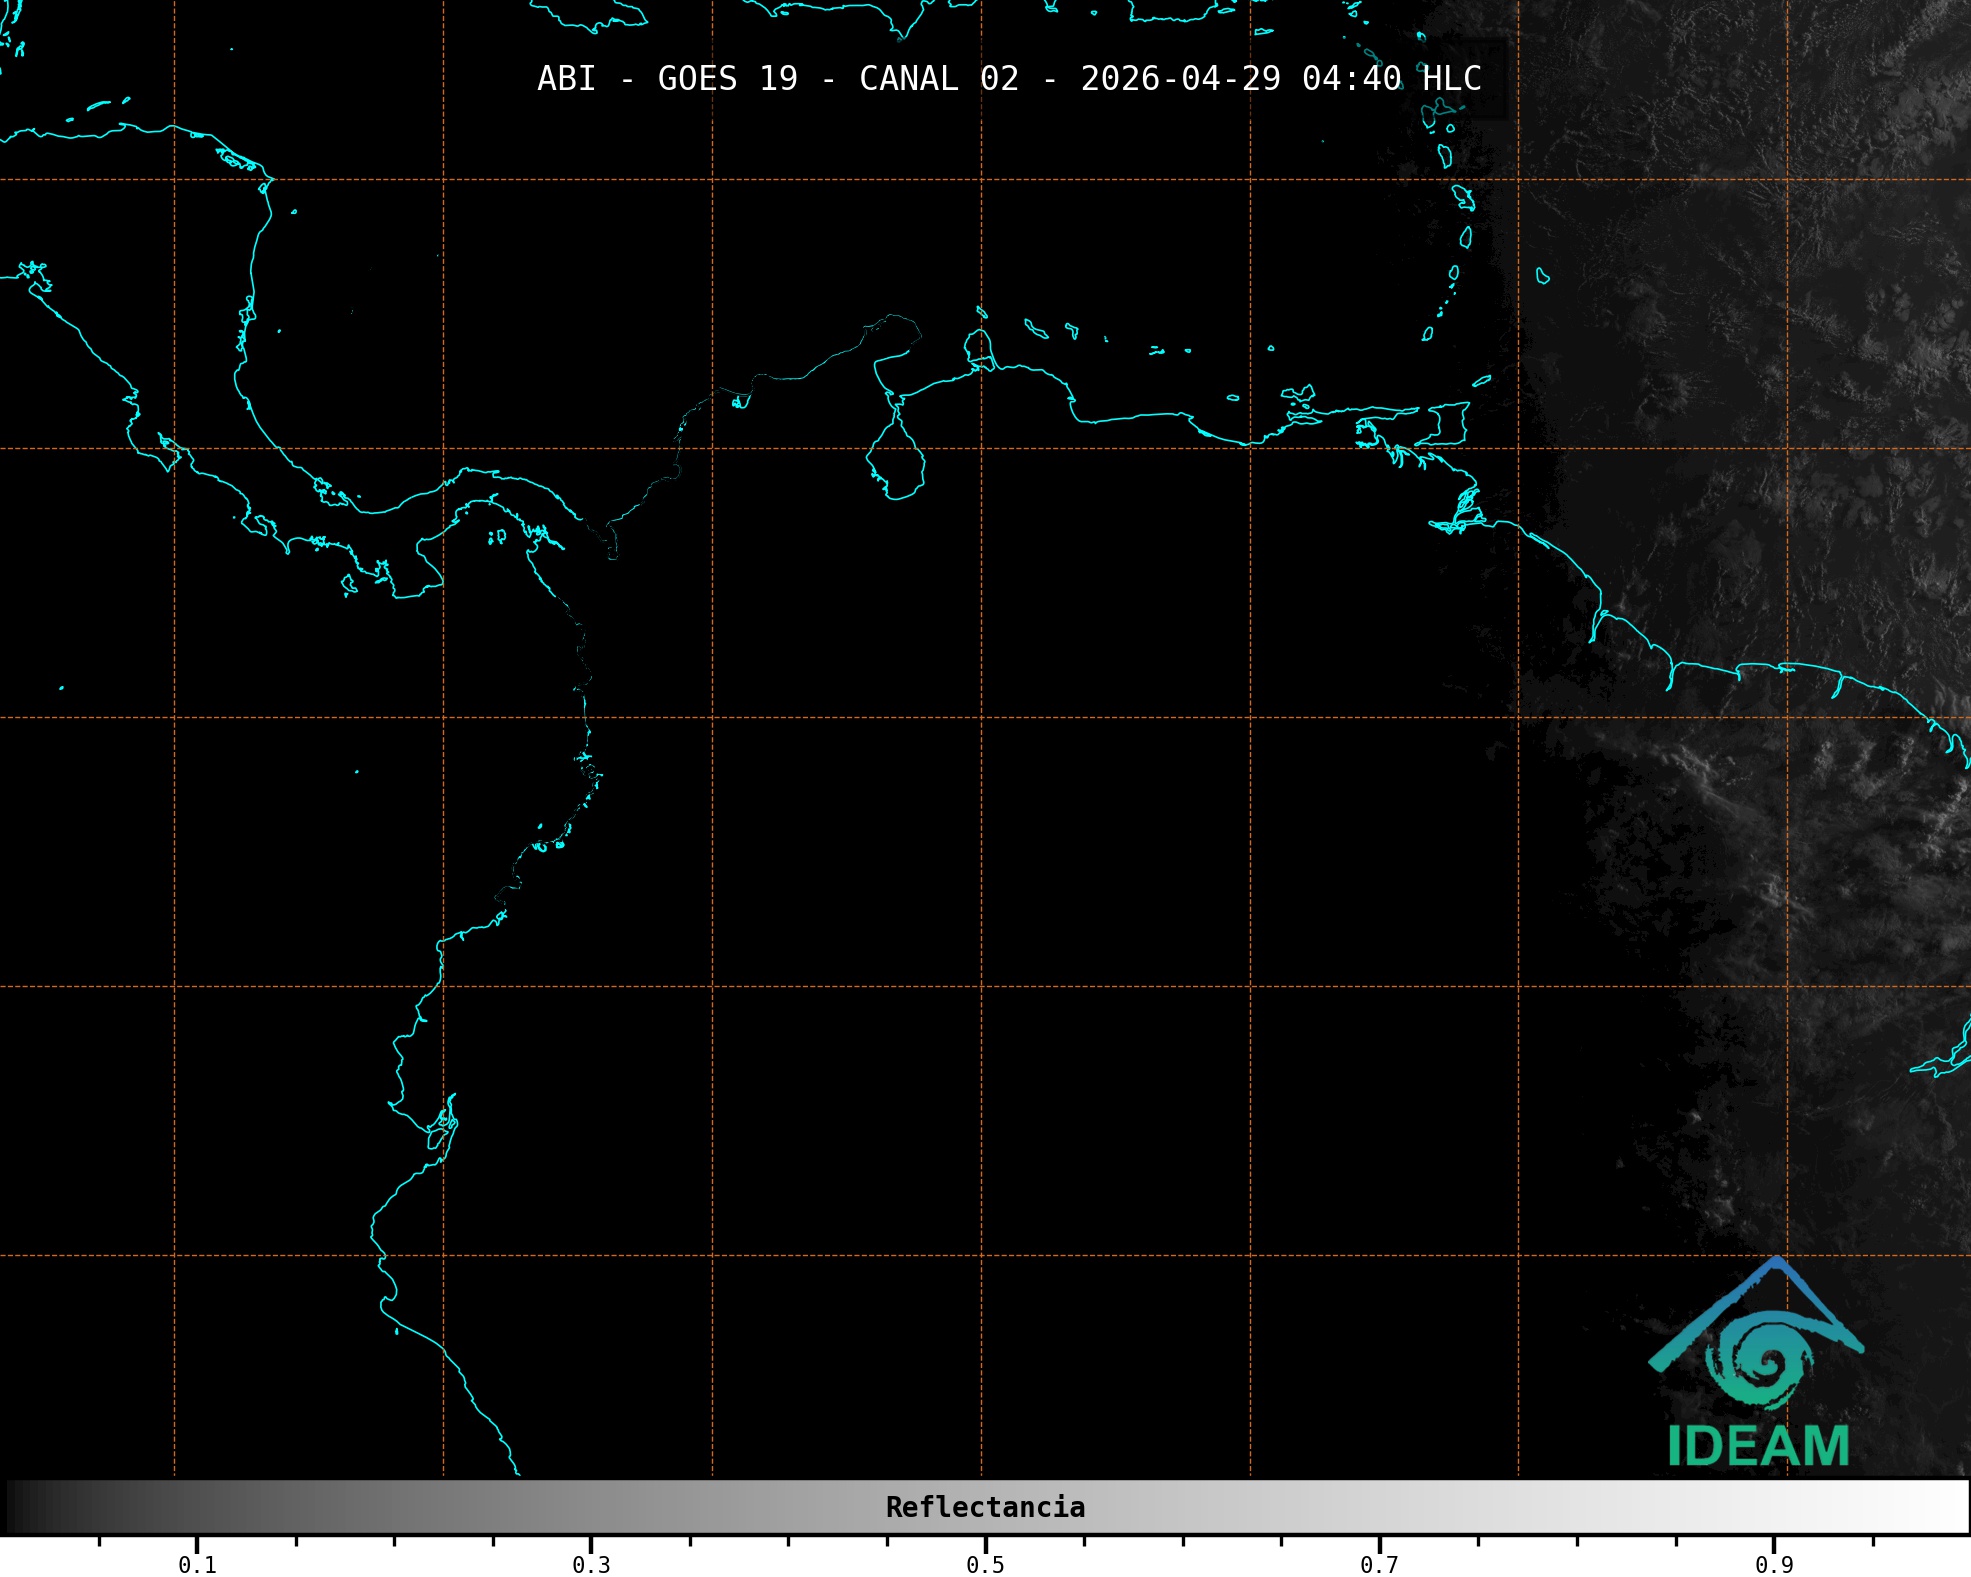Screen dimensions: 1971x1577
Task: Click the 0.5 tick label on the colorbar
Action: tap(985, 1565)
